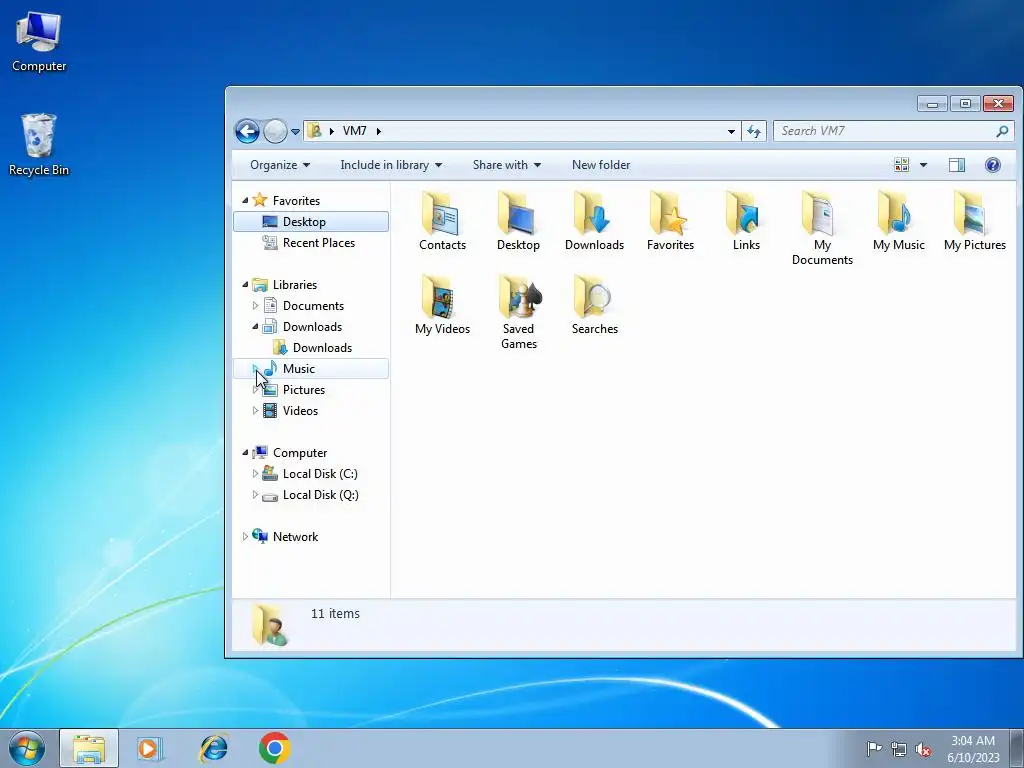Click the Windows Start orb
Viewport: 1024px width, 768px height.
27,748
